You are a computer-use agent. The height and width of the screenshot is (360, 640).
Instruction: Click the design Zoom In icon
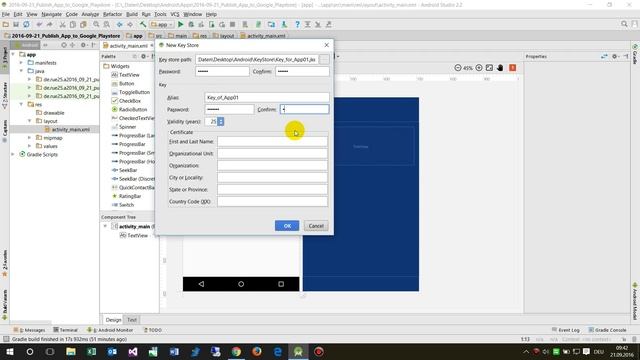(479, 68)
